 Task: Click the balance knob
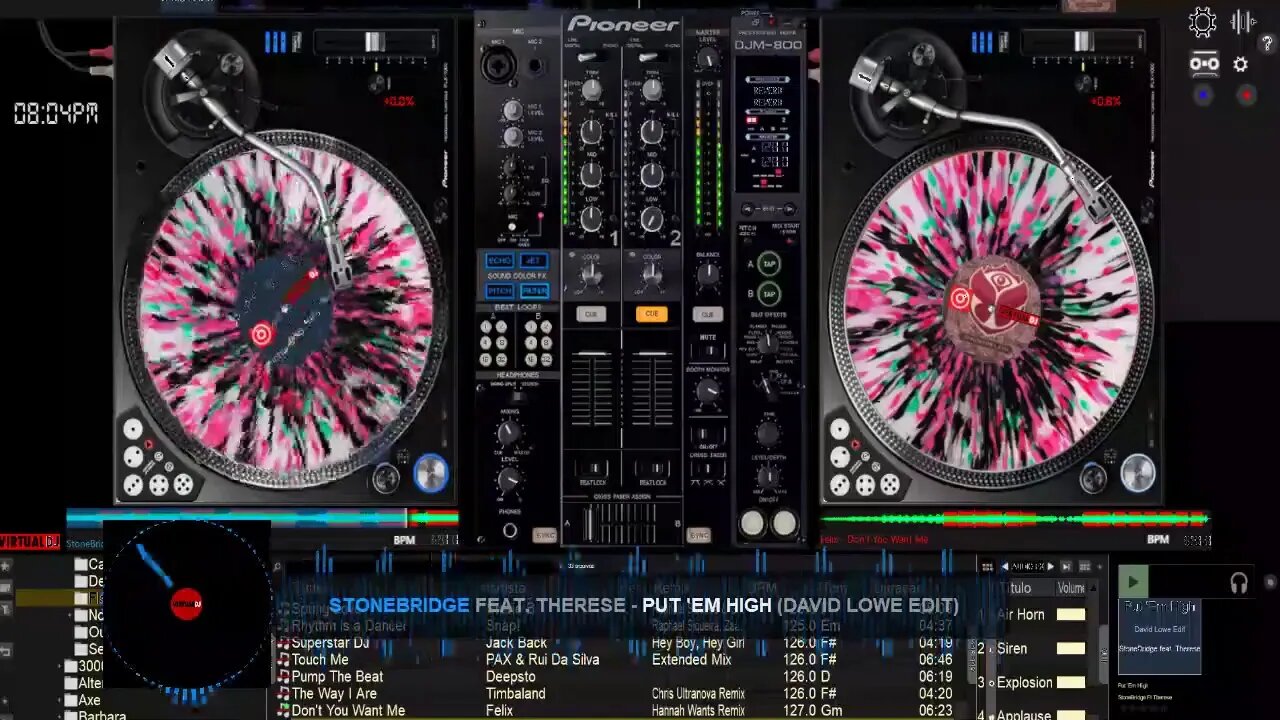tap(708, 274)
